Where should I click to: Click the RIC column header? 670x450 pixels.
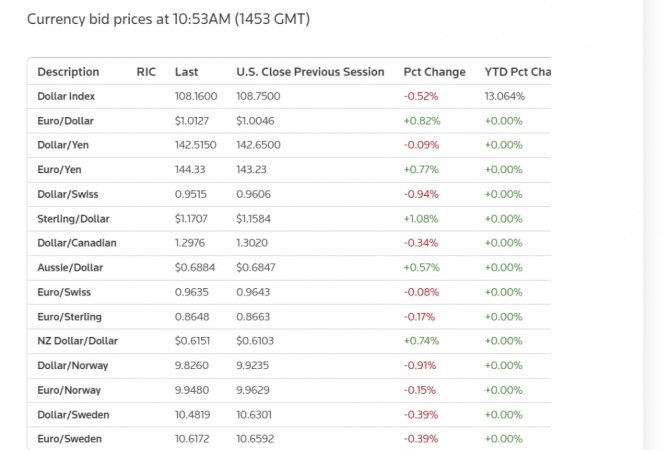click(x=146, y=72)
